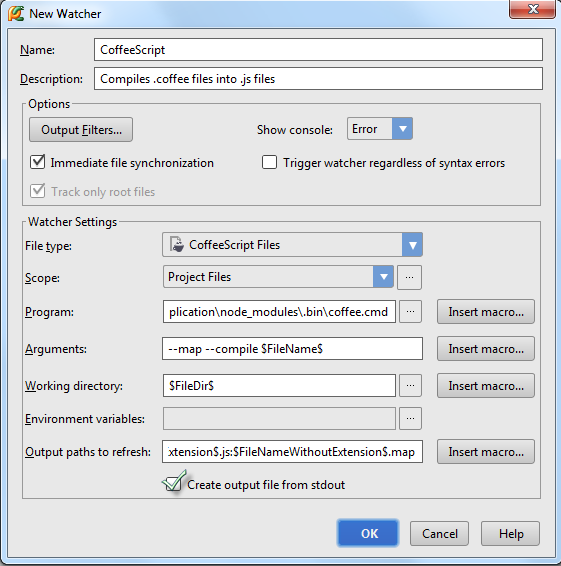This screenshot has width=561, height=566.
Task: Click the WebStorm app icon in title bar
Action: click(16, 14)
